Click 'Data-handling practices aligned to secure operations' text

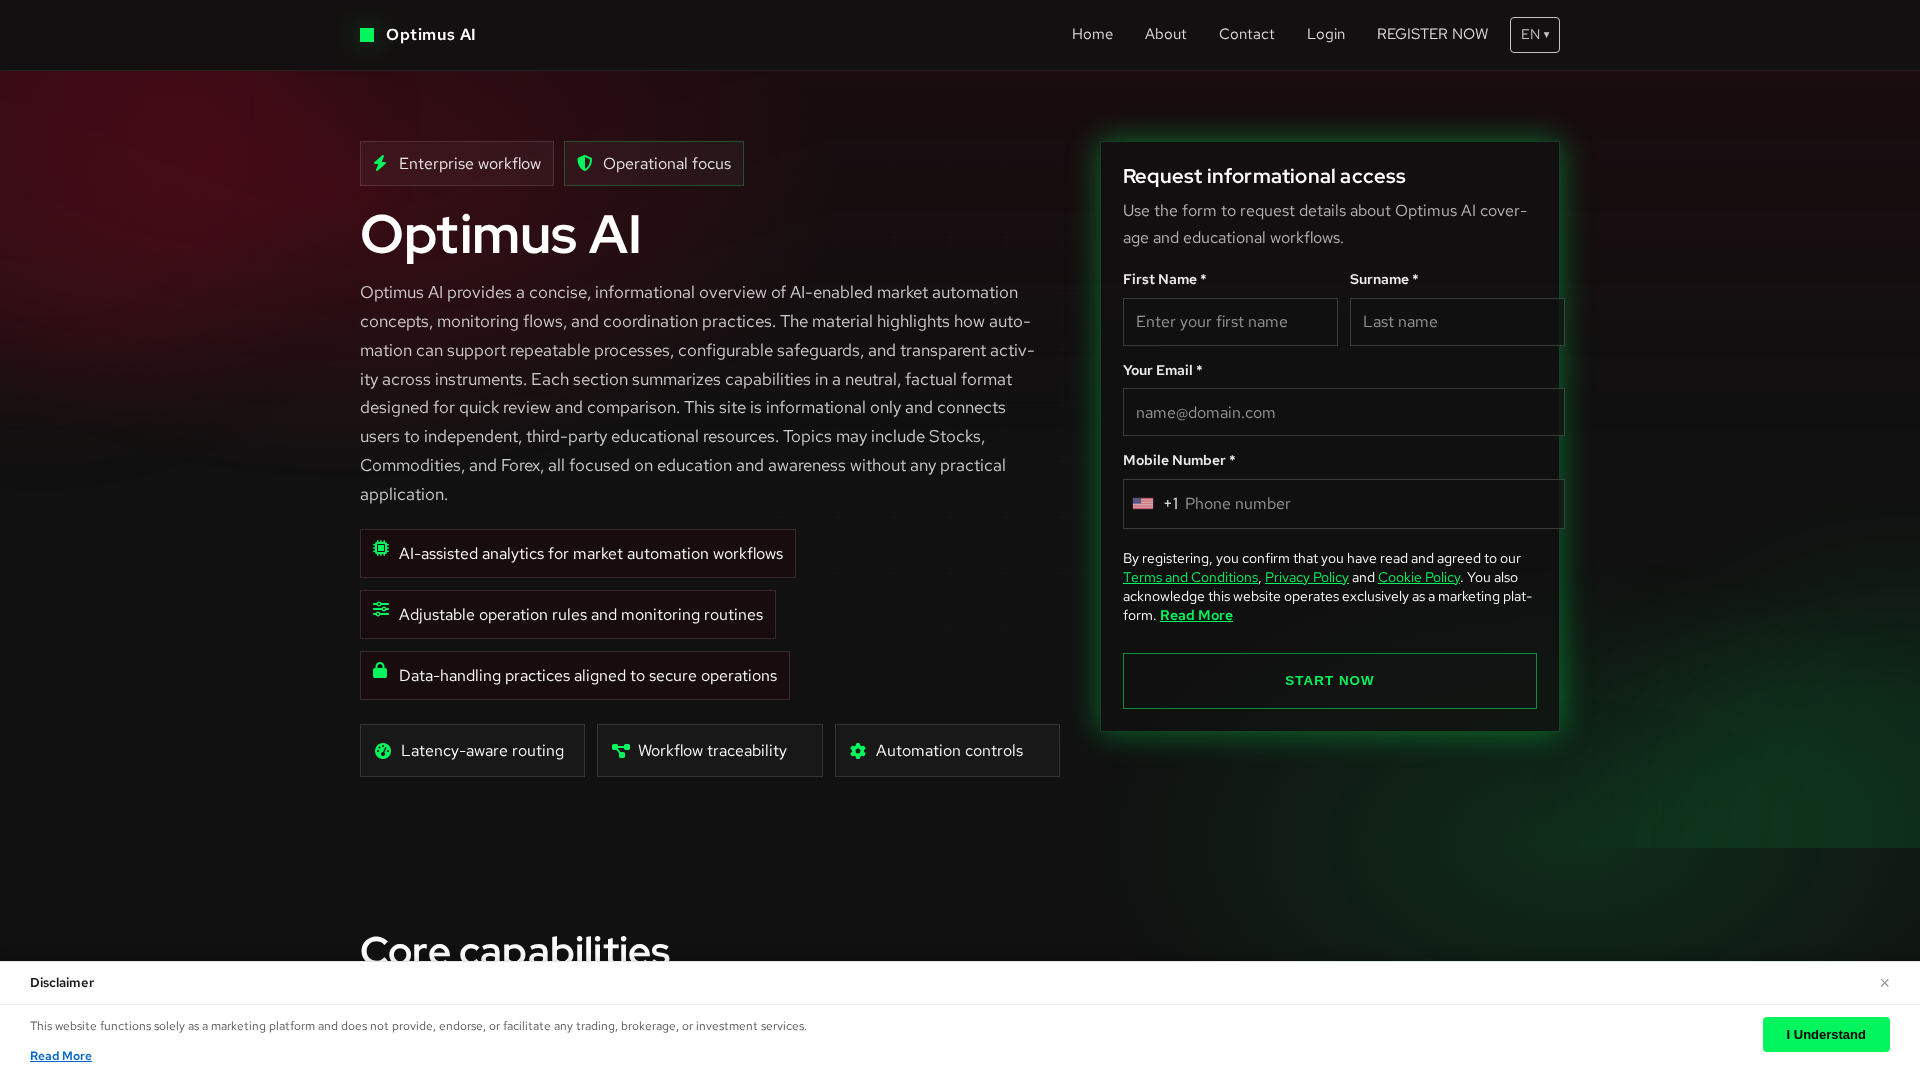coord(588,676)
